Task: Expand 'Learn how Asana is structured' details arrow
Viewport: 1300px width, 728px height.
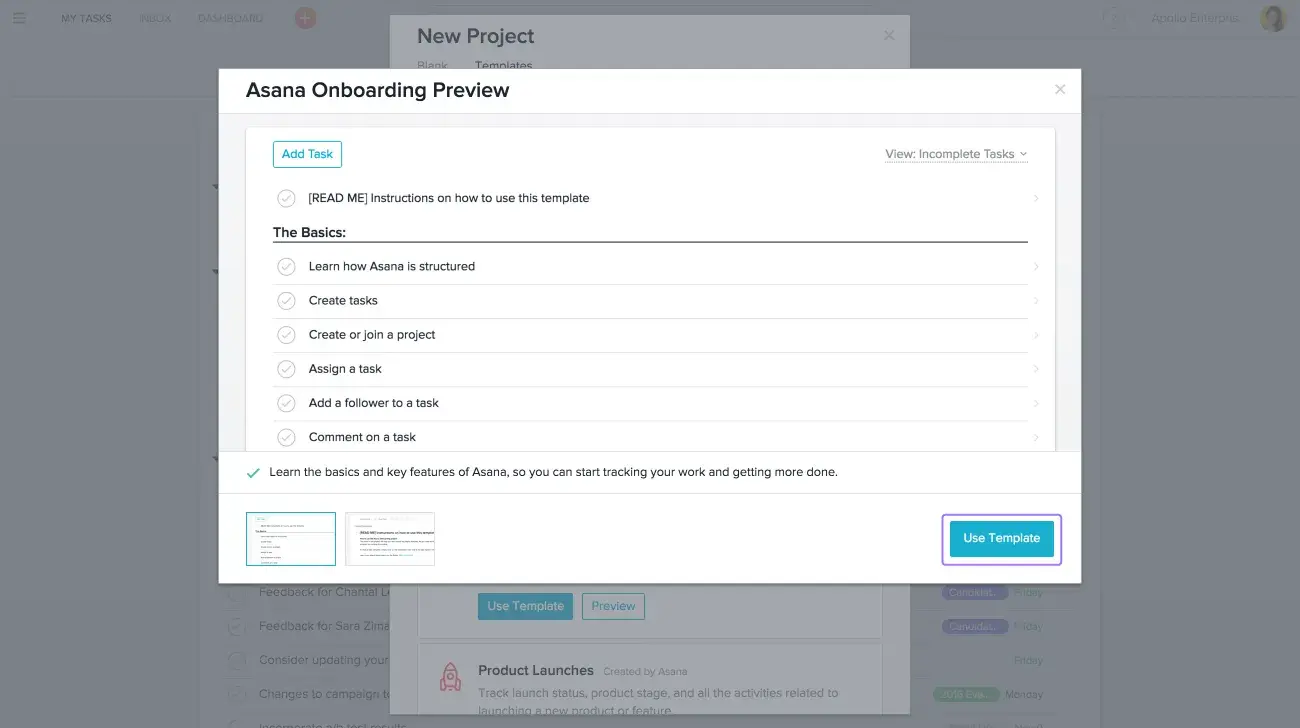Action: click(1036, 266)
